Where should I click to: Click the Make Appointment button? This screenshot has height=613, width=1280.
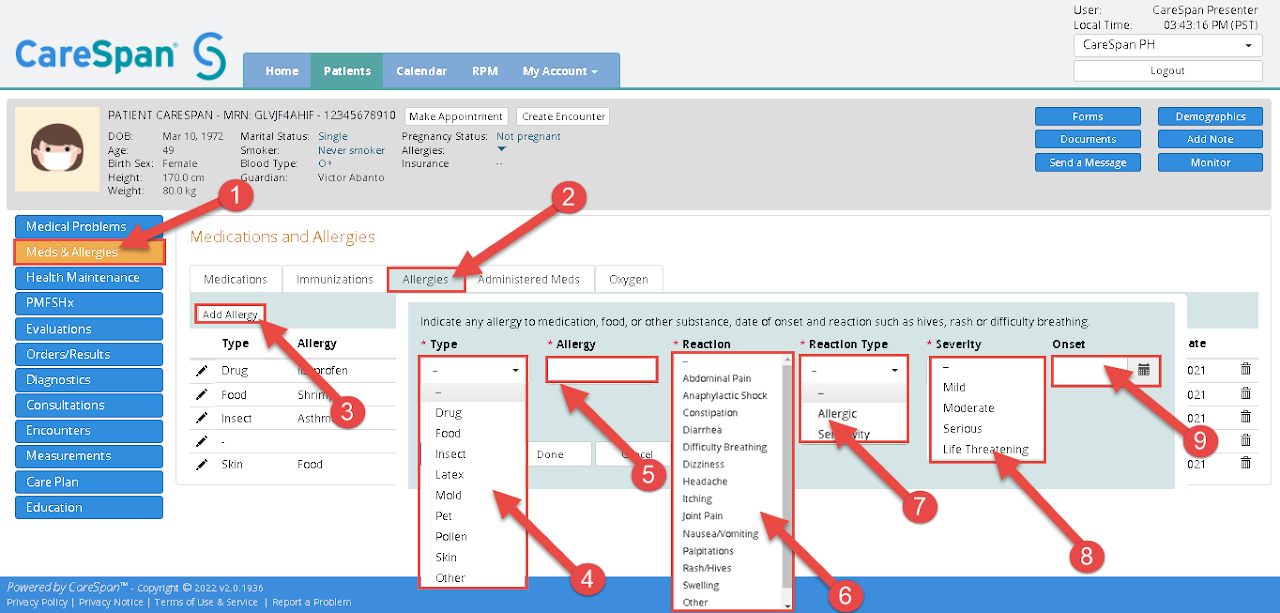456,116
